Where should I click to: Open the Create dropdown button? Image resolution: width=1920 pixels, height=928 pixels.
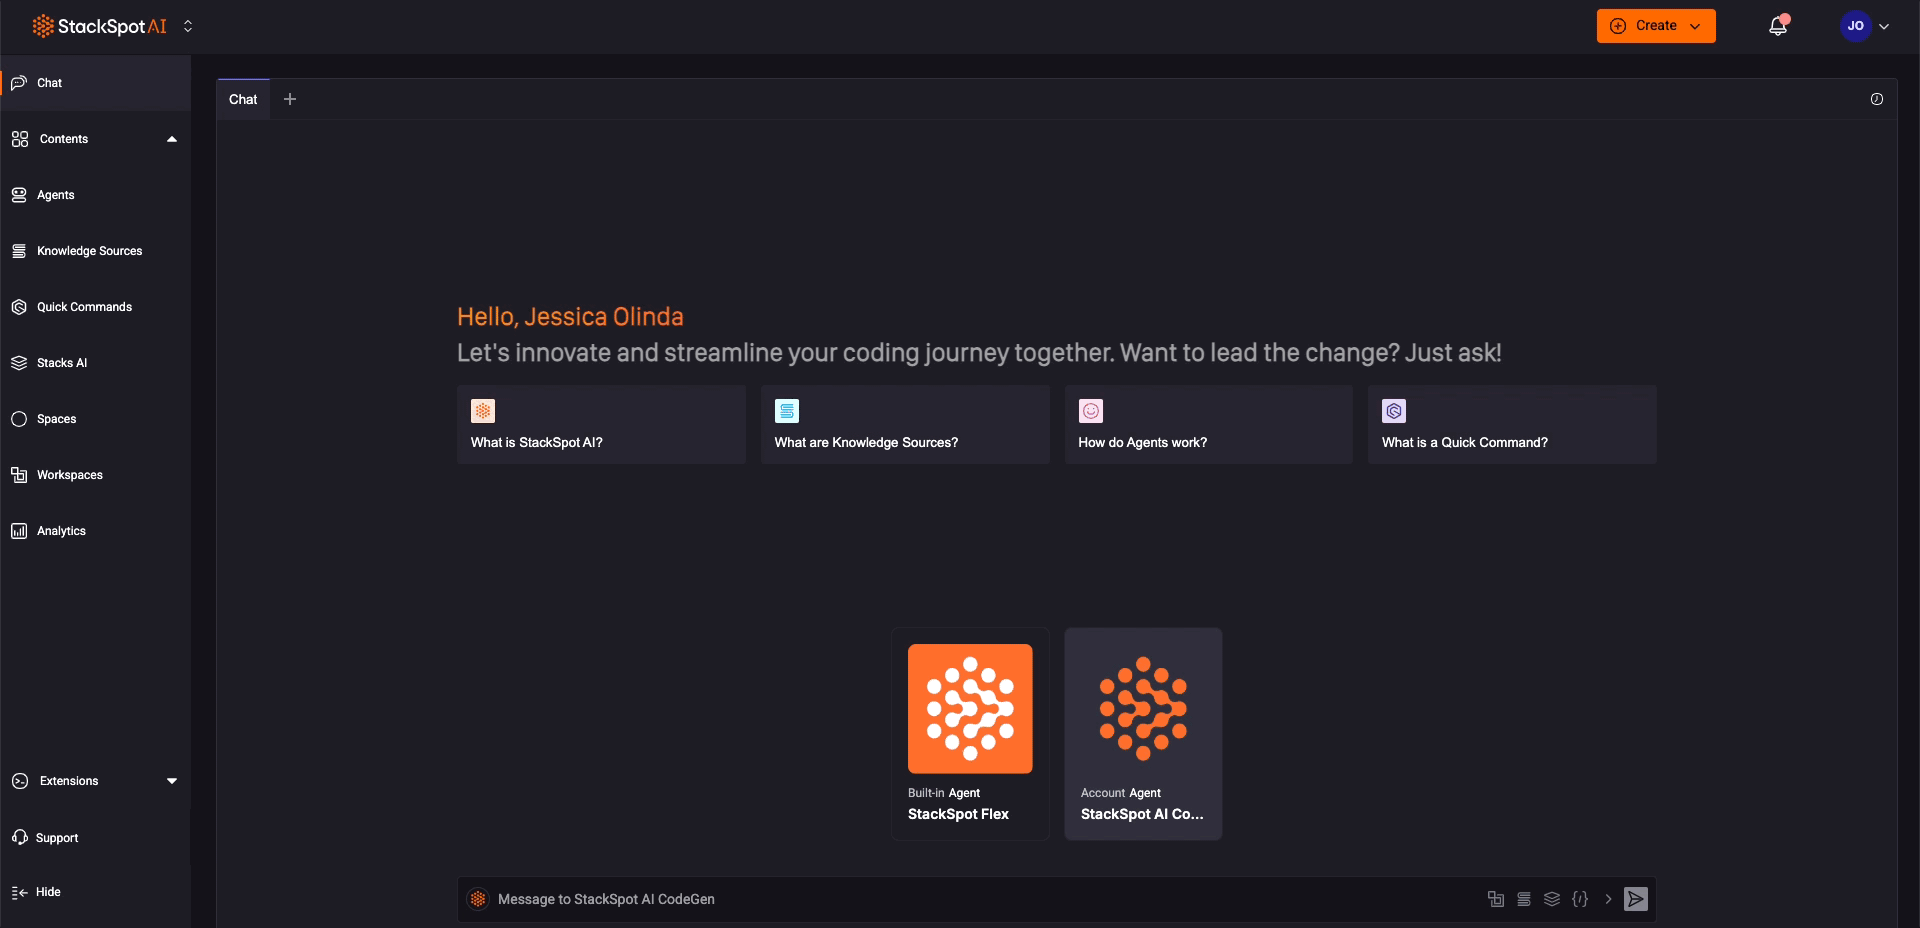[x=1656, y=26]
